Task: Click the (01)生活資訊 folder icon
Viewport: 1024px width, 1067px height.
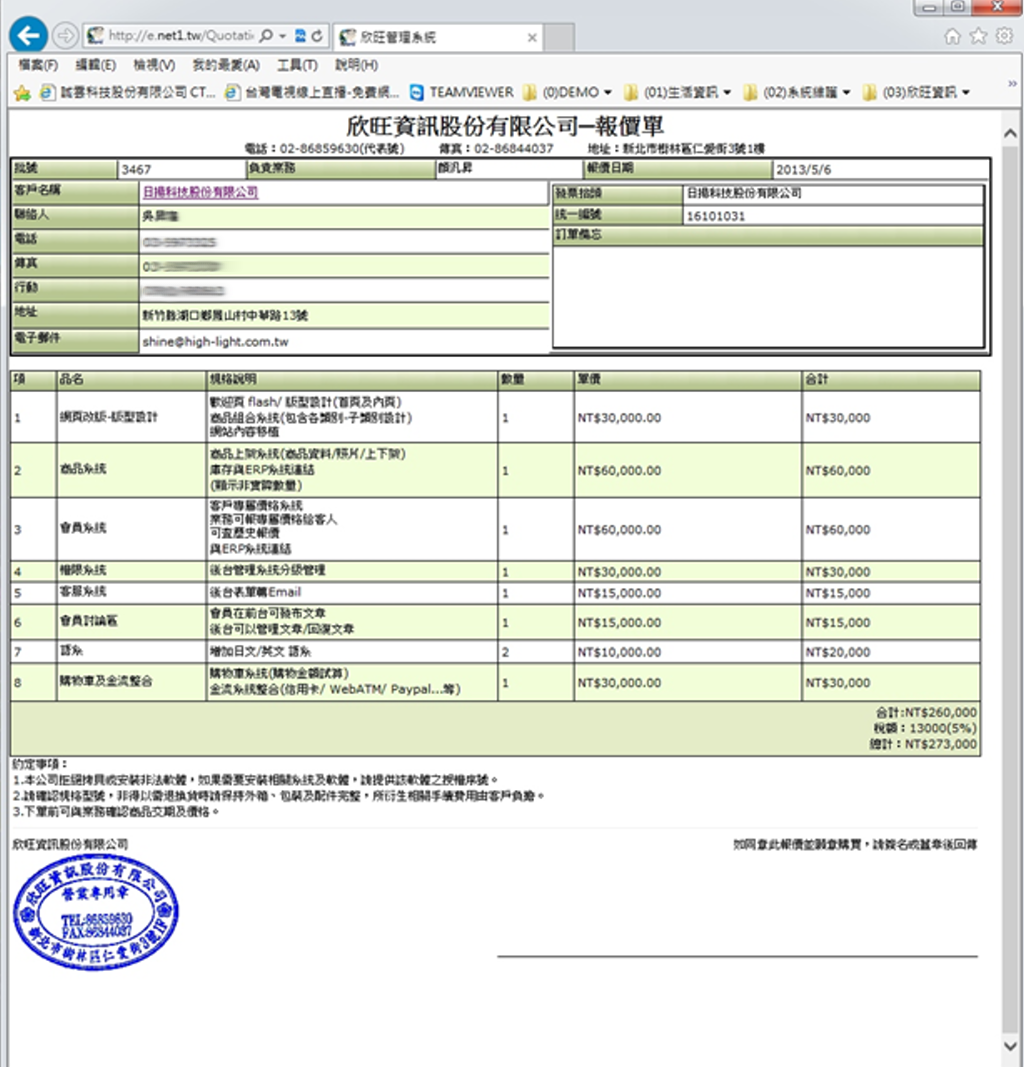Action: click(x=631, y=92)
